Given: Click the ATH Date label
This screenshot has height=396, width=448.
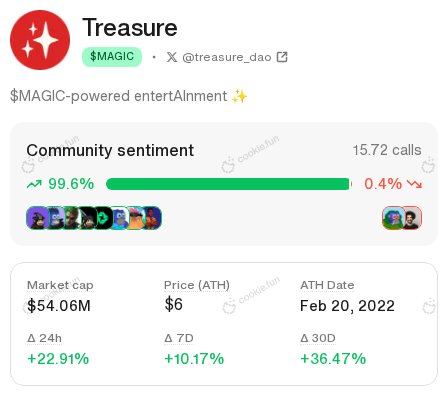Looking at the screenshot, I should tap(327, 285).
